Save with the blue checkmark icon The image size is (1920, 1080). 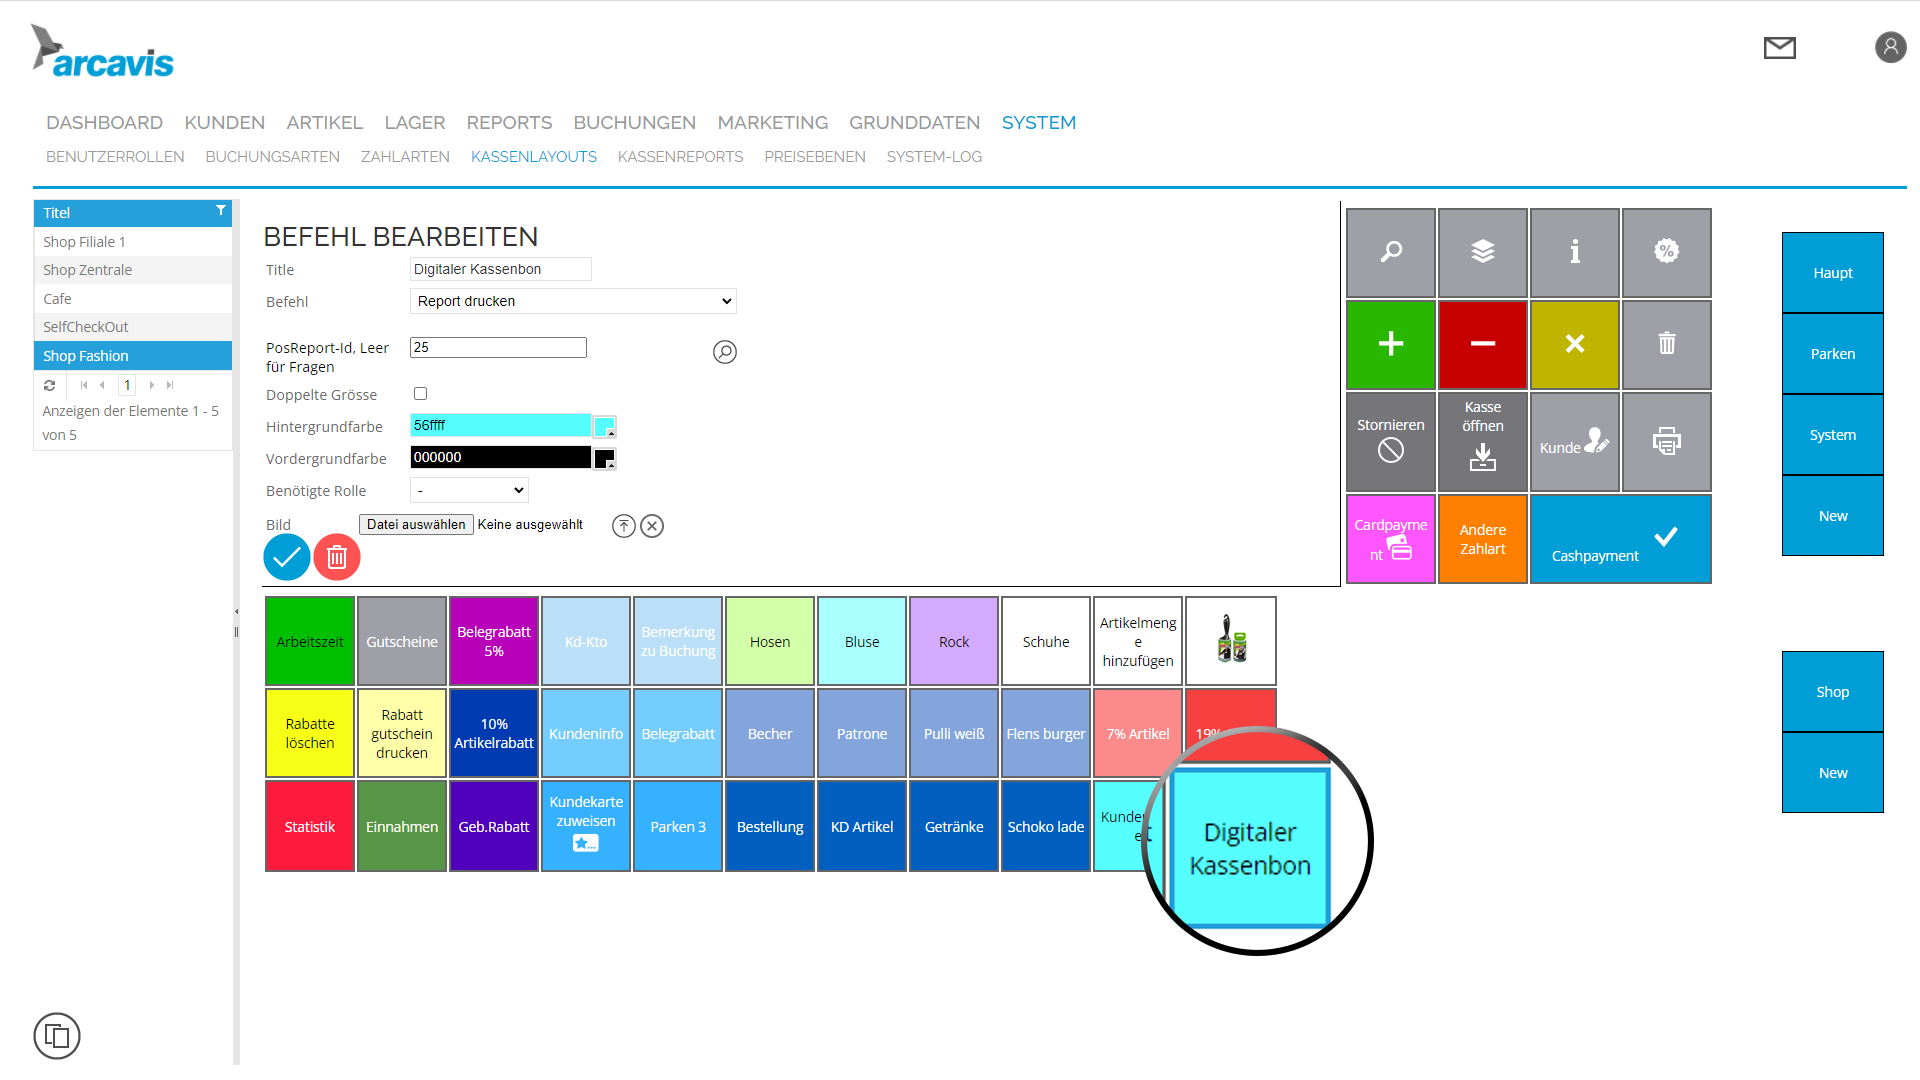point(287,557)
